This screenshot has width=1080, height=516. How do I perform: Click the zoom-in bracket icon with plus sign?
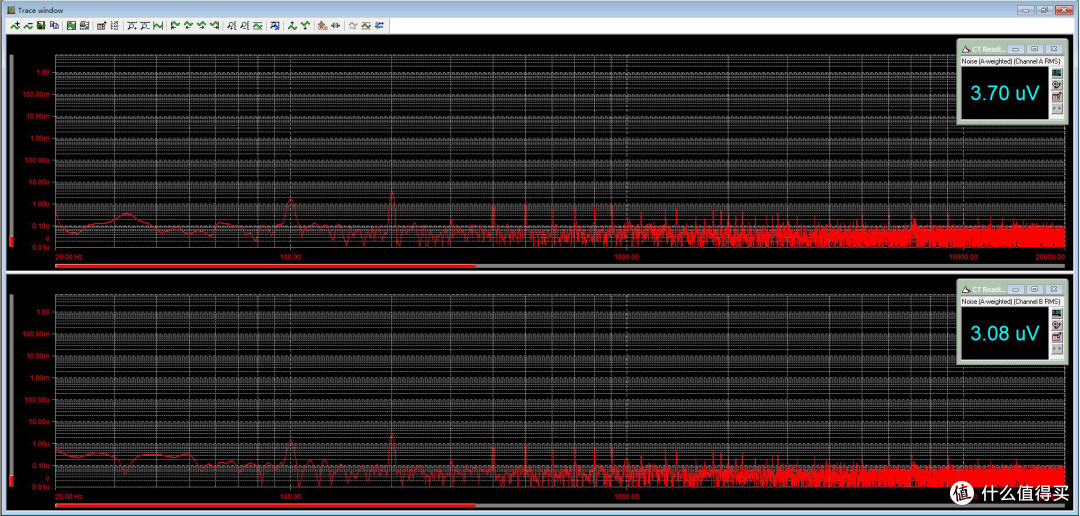click(x=132, y=26)
